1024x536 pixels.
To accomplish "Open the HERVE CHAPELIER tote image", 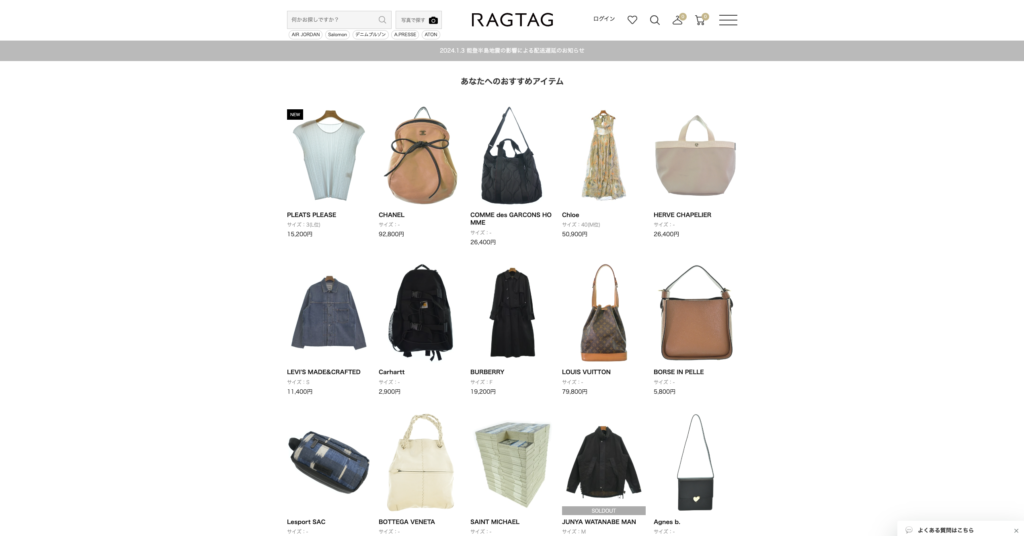I will click(x=696, y=155).
